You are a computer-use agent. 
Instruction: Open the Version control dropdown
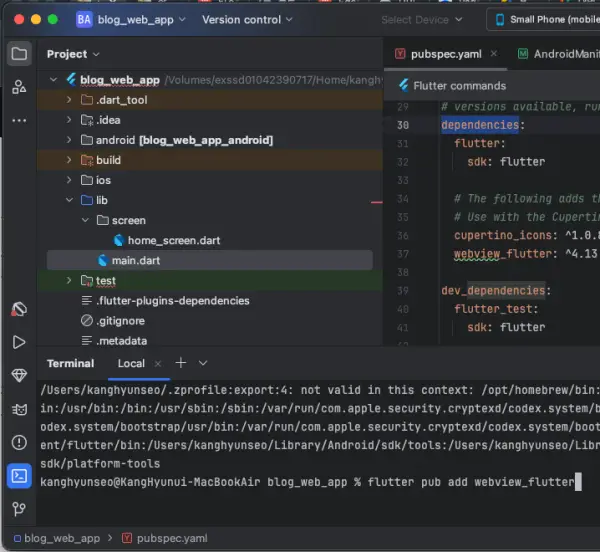pos(247,20)
